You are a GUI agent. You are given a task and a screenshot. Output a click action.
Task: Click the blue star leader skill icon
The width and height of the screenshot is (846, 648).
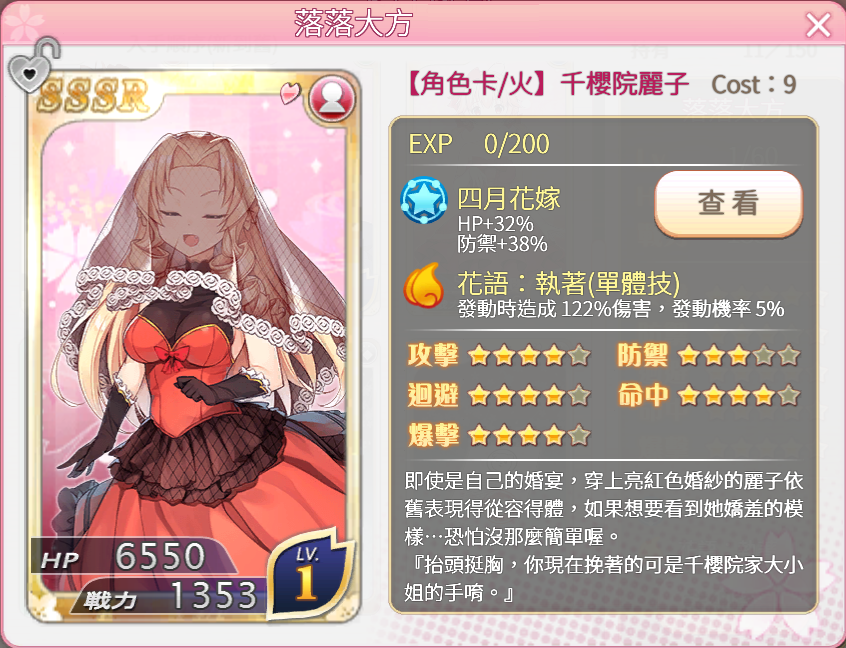point(424,201)
